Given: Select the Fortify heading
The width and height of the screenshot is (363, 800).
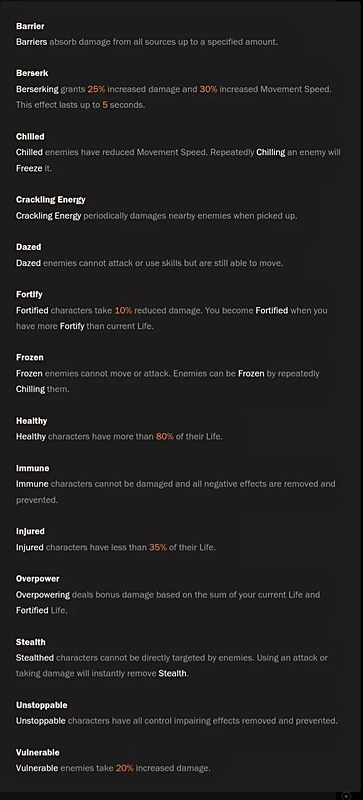Looking at the screenshot, I should coord(29,294).
